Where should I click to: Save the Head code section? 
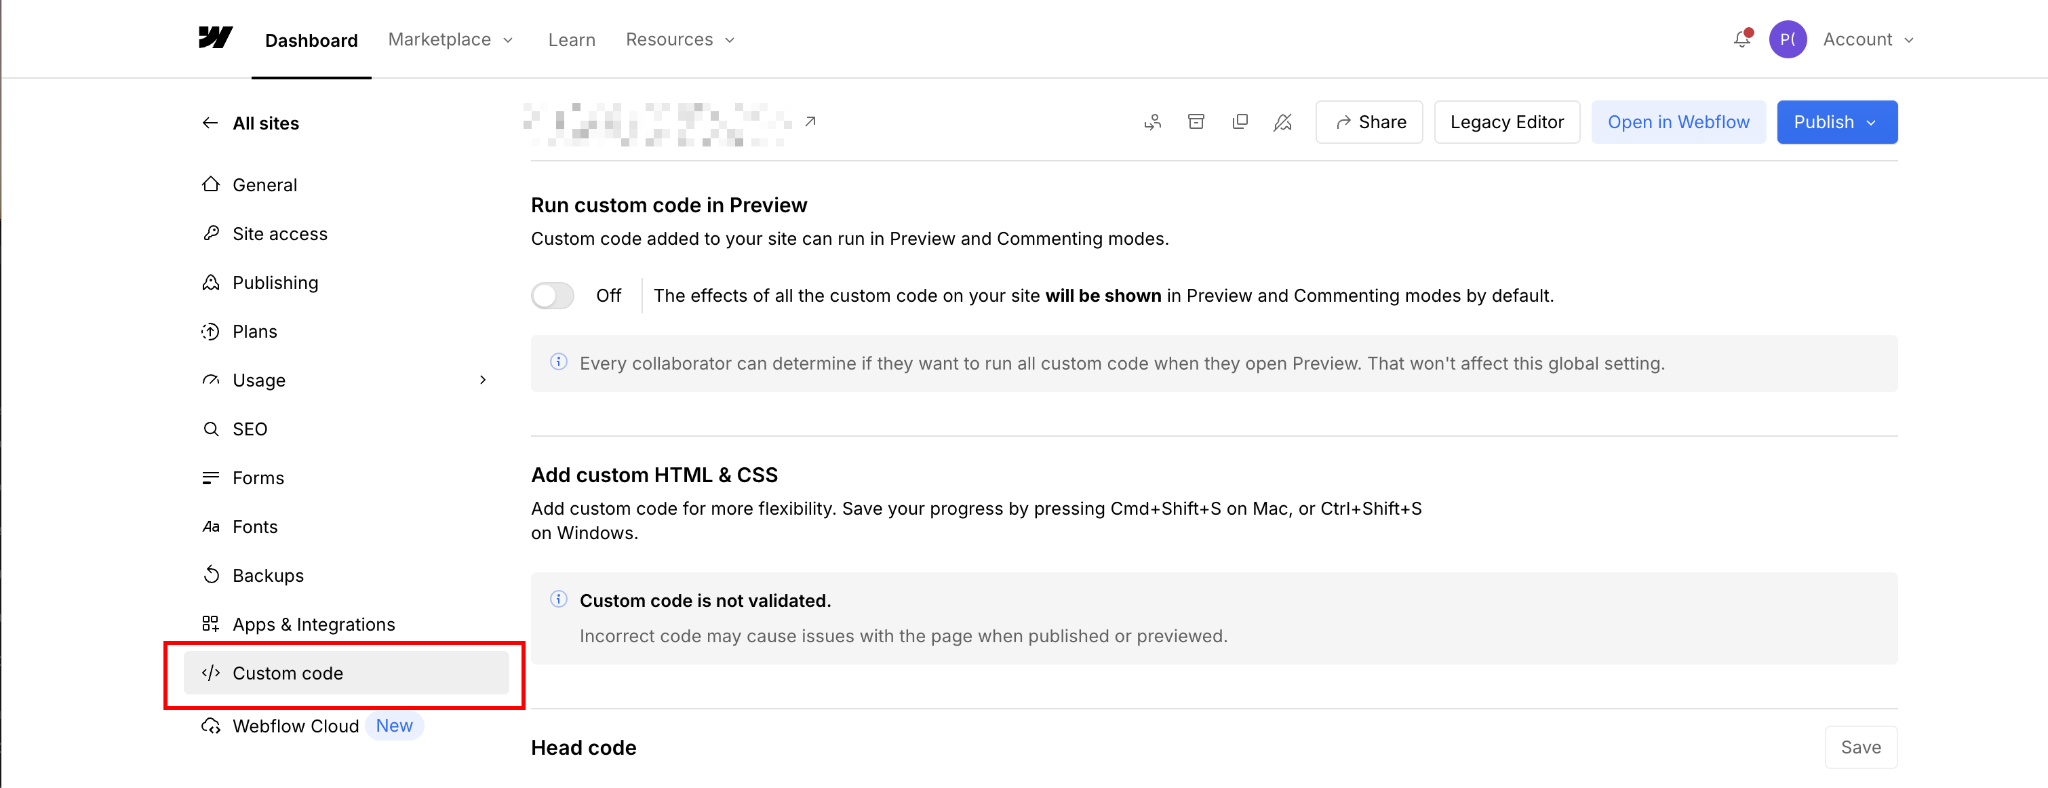coord(1861,747)
